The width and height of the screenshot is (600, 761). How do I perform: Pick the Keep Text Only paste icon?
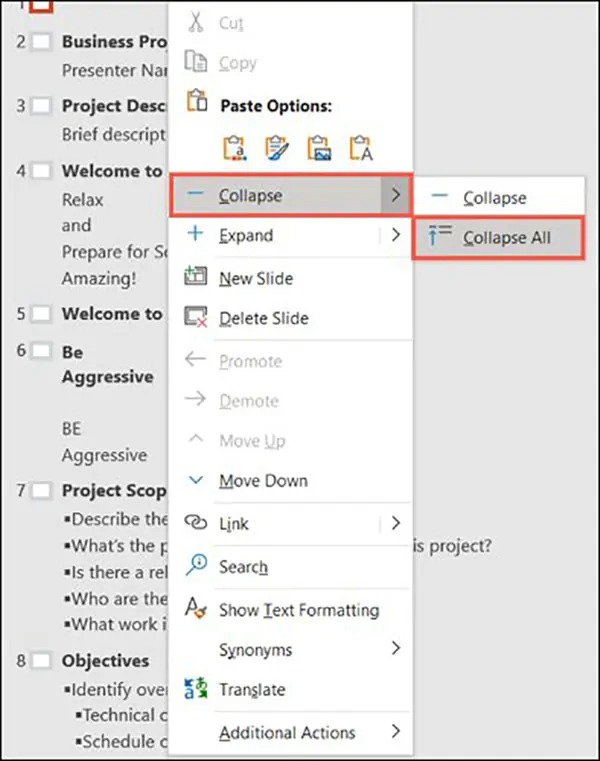[361, 148]
